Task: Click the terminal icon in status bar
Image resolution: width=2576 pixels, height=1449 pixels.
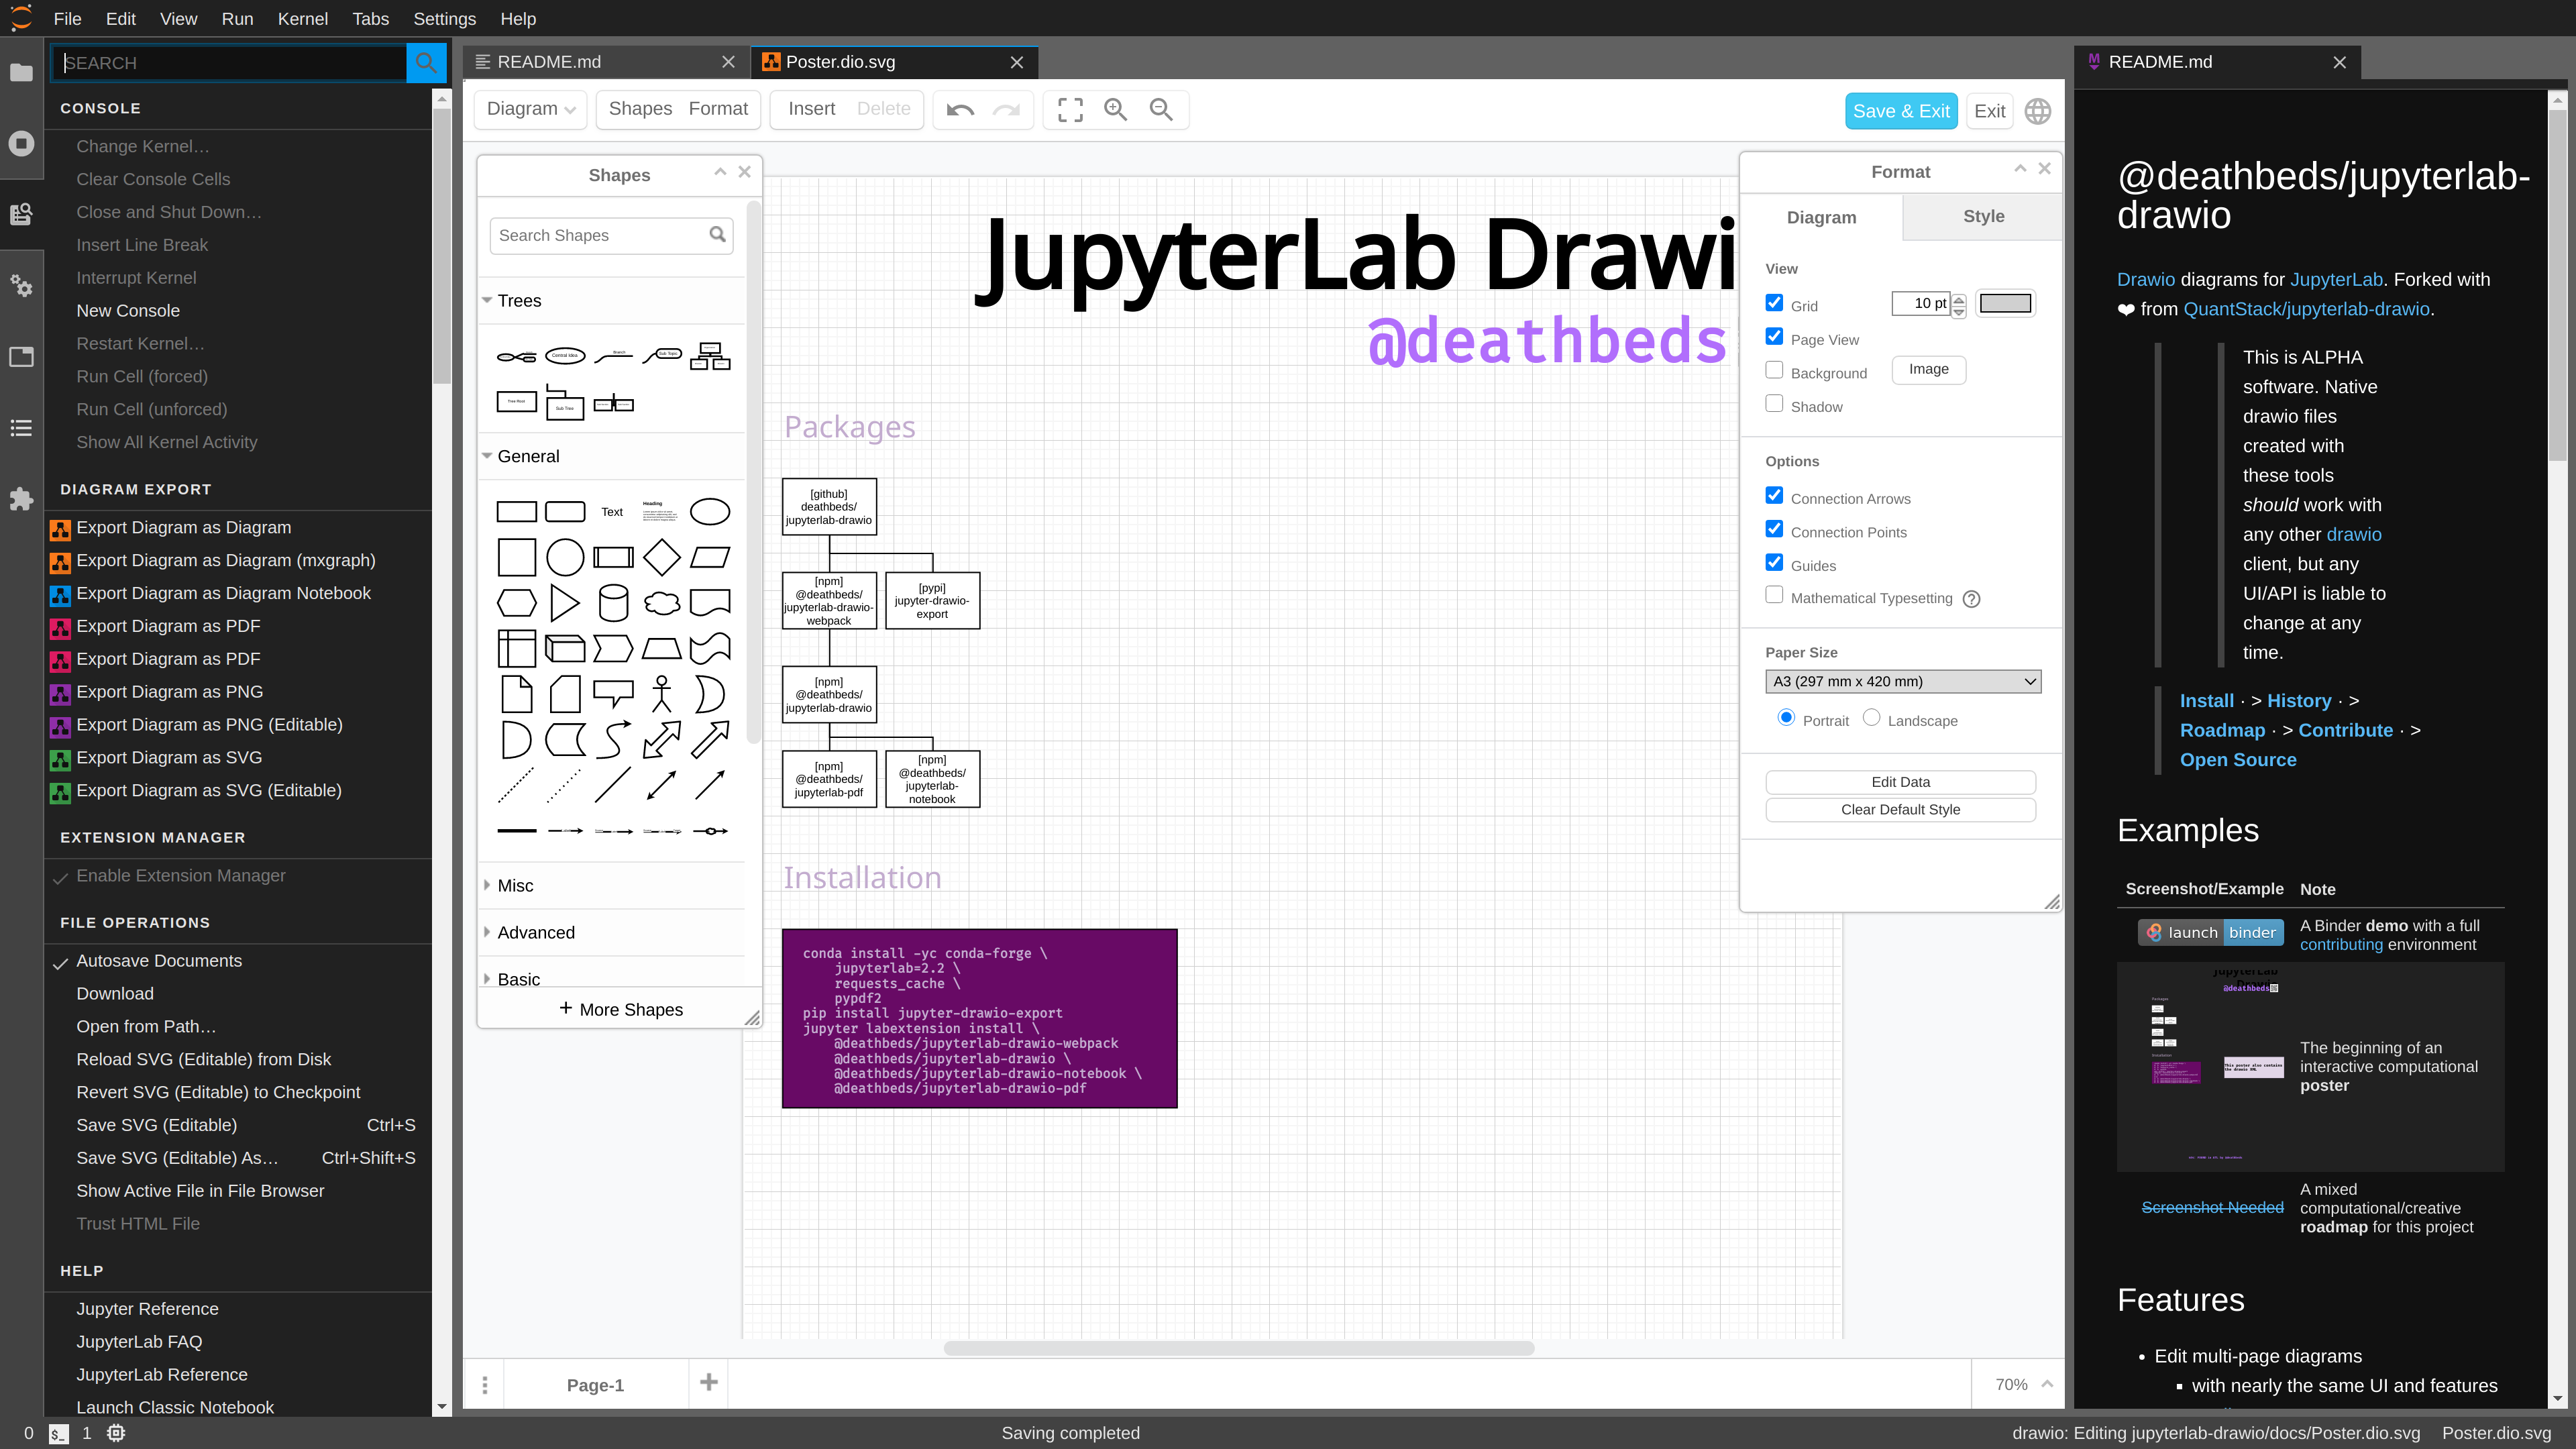Action: pyautogui.click(x=59, y=1433)
